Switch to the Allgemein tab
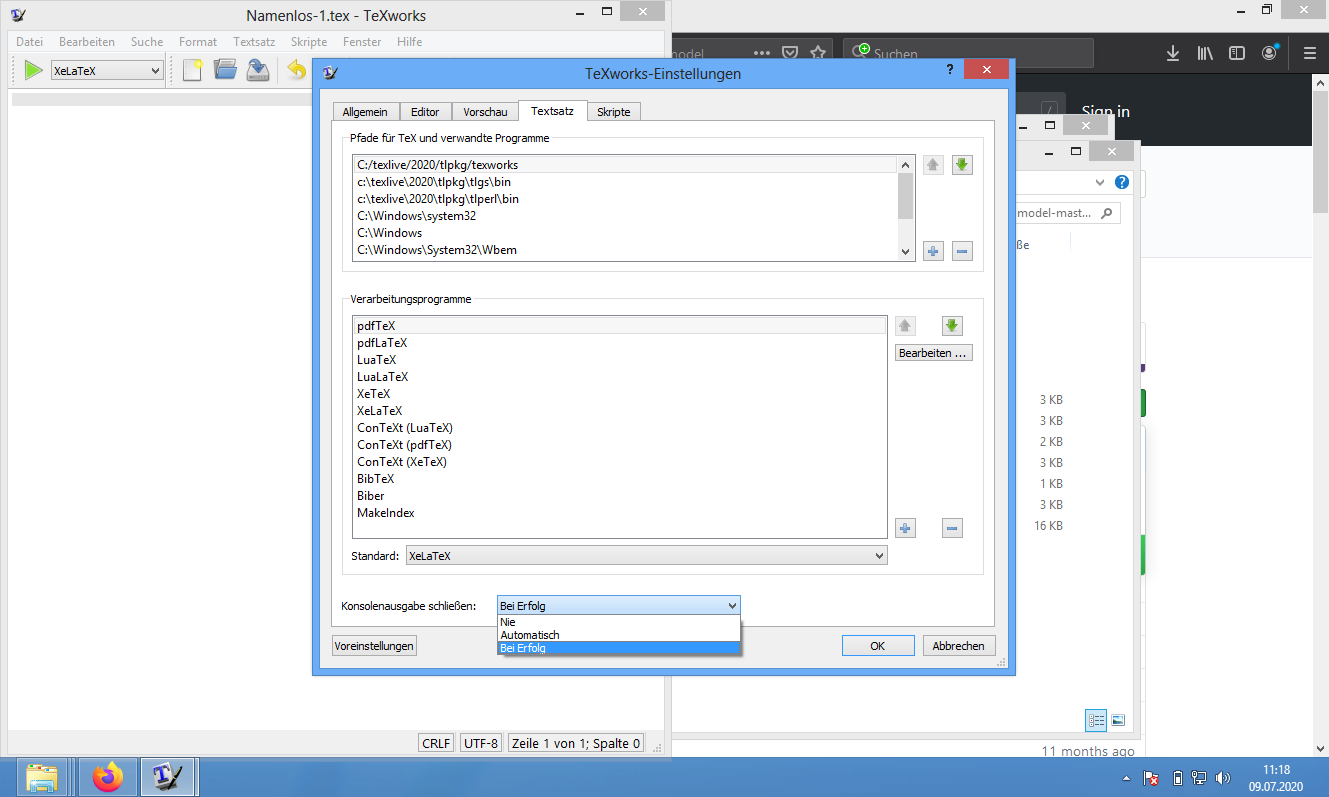Image resolution: width=1329 pixels, height=797 pixels. pyautogui.click(x=365, y=112)
